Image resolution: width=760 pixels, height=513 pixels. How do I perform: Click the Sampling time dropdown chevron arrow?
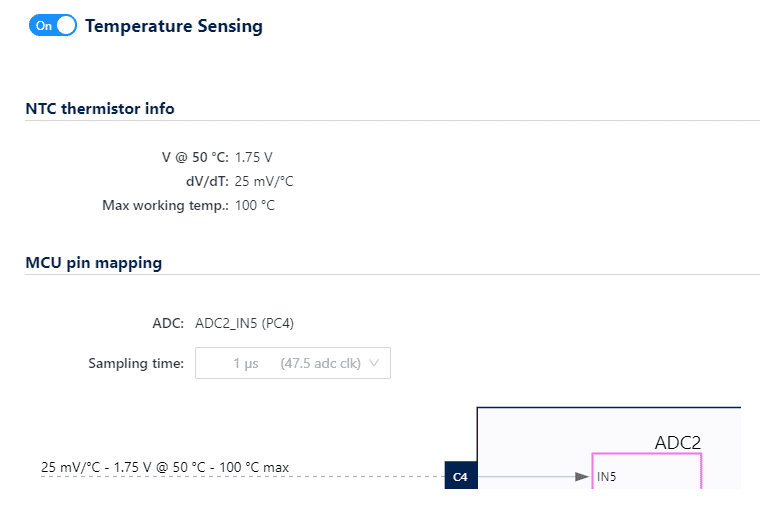pyautogui.click(x=374, y=364)
